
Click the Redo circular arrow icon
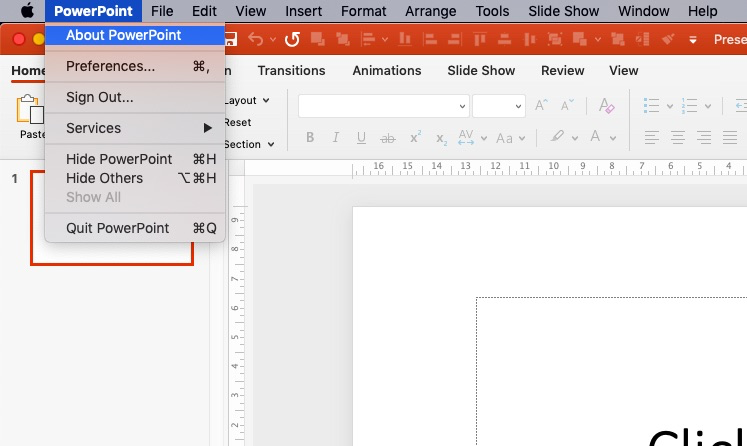coord(292,39)
